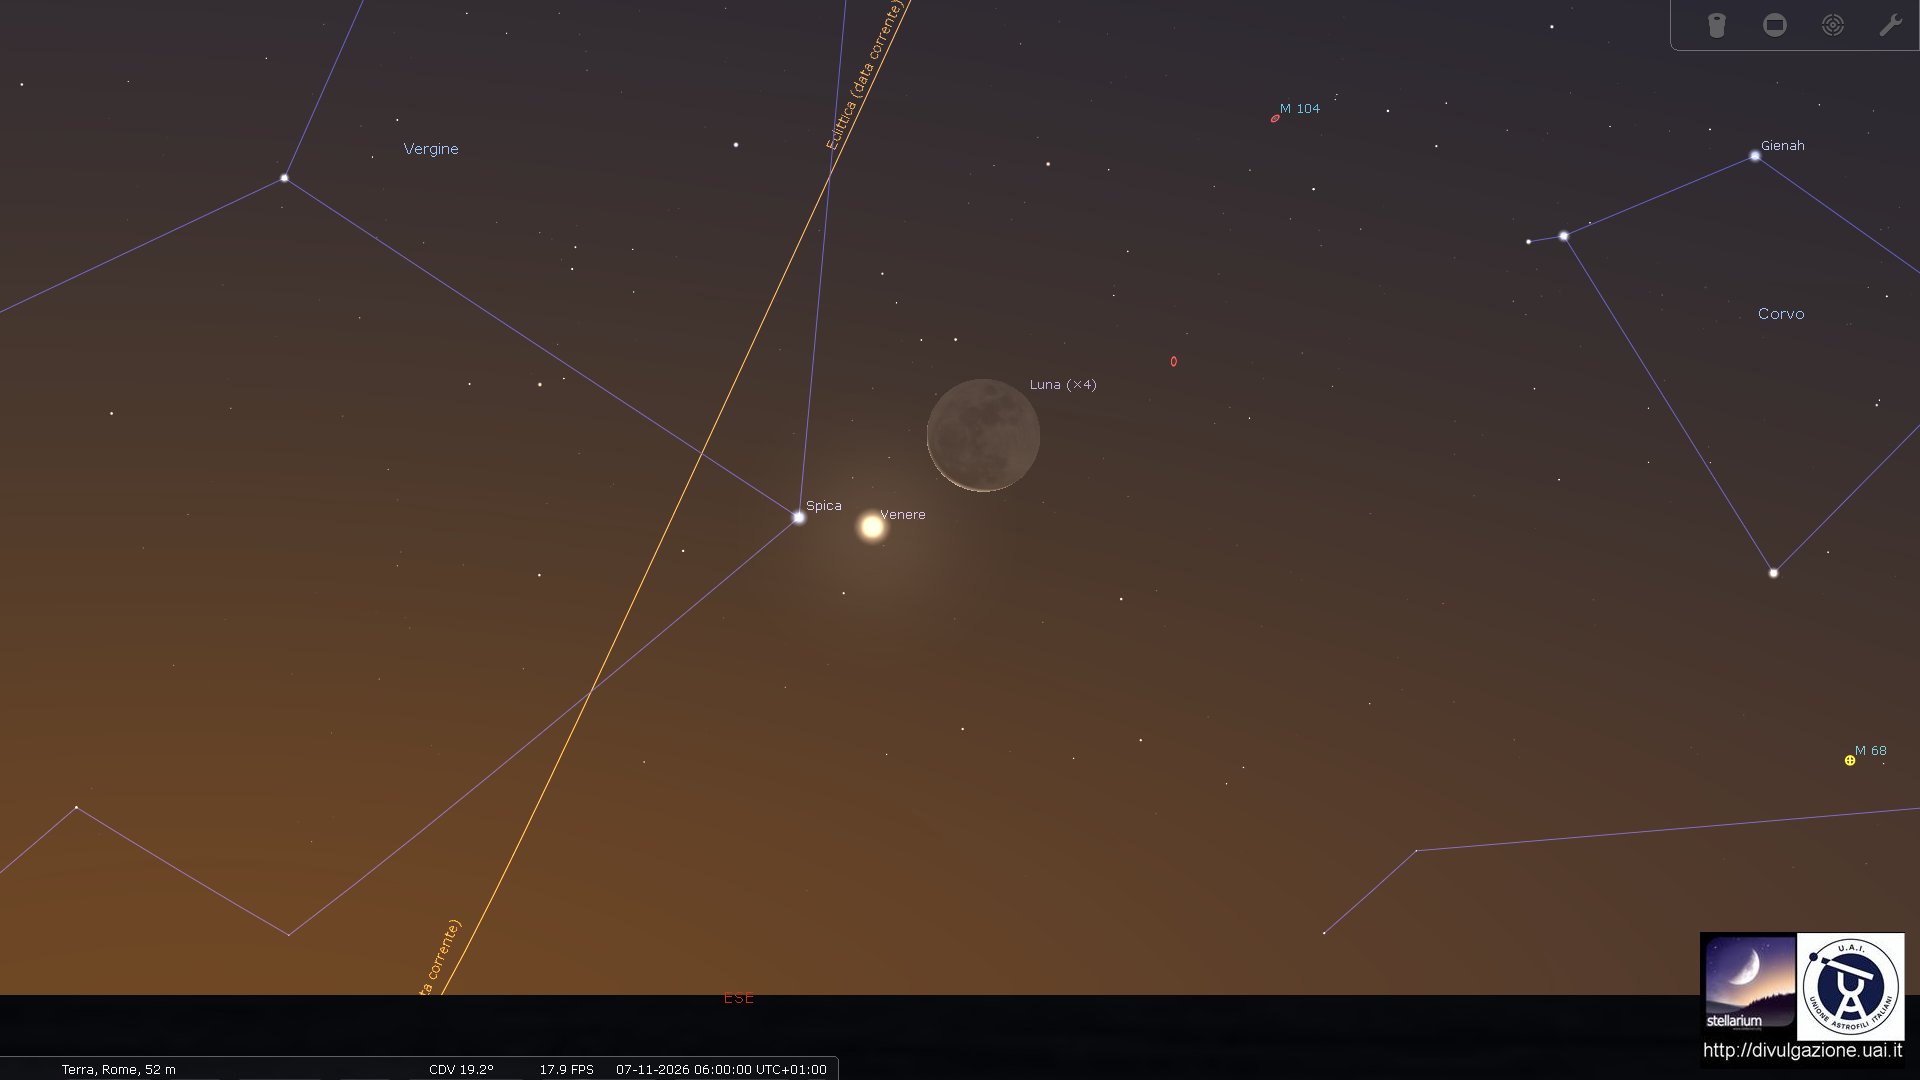Toggle the Telrad sight icon
The height and width of the screenshot is (1080, 1920).
[x=1833, y=25]
